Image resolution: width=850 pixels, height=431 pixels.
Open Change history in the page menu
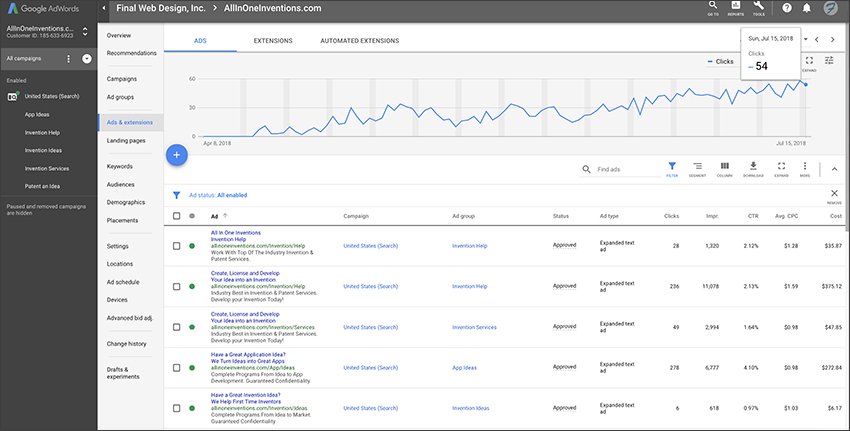[x=126, y=344]
